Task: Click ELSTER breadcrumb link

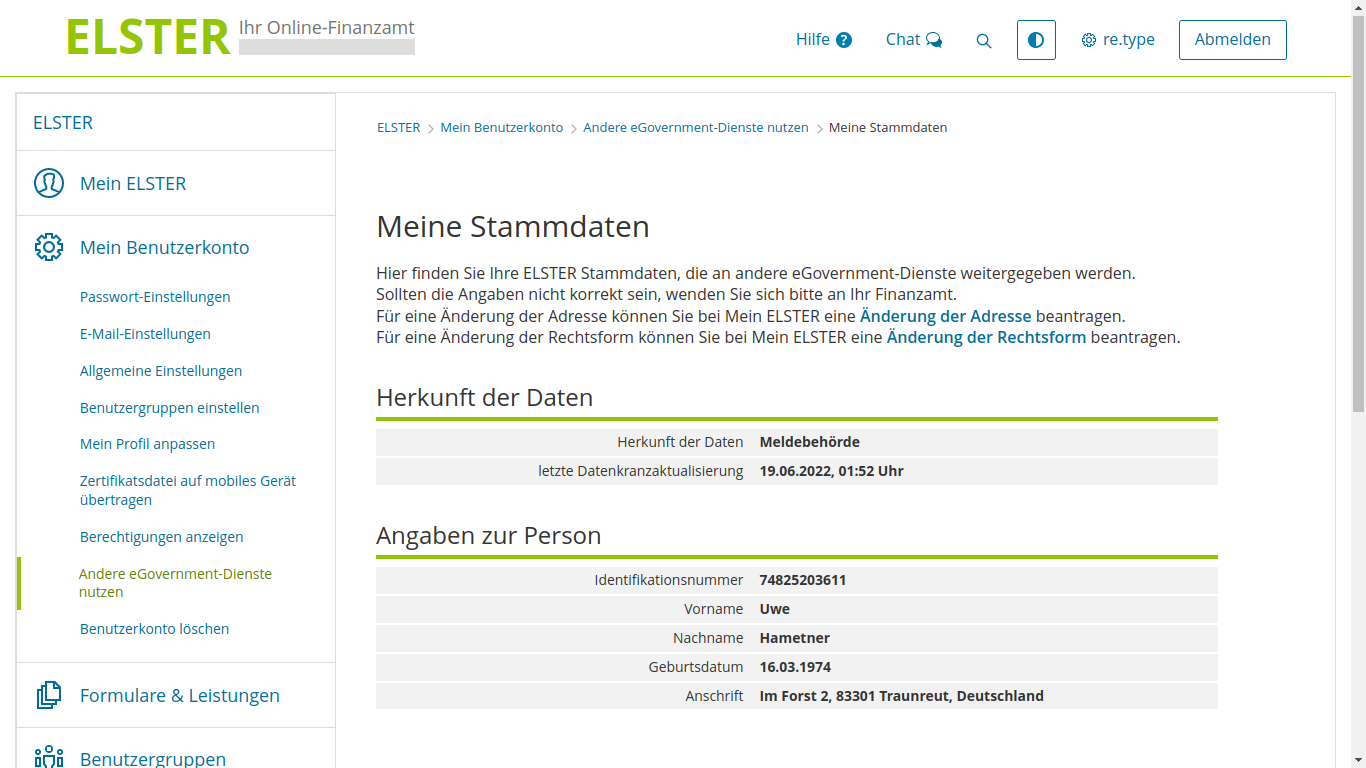Action: (x=399, y=128)
